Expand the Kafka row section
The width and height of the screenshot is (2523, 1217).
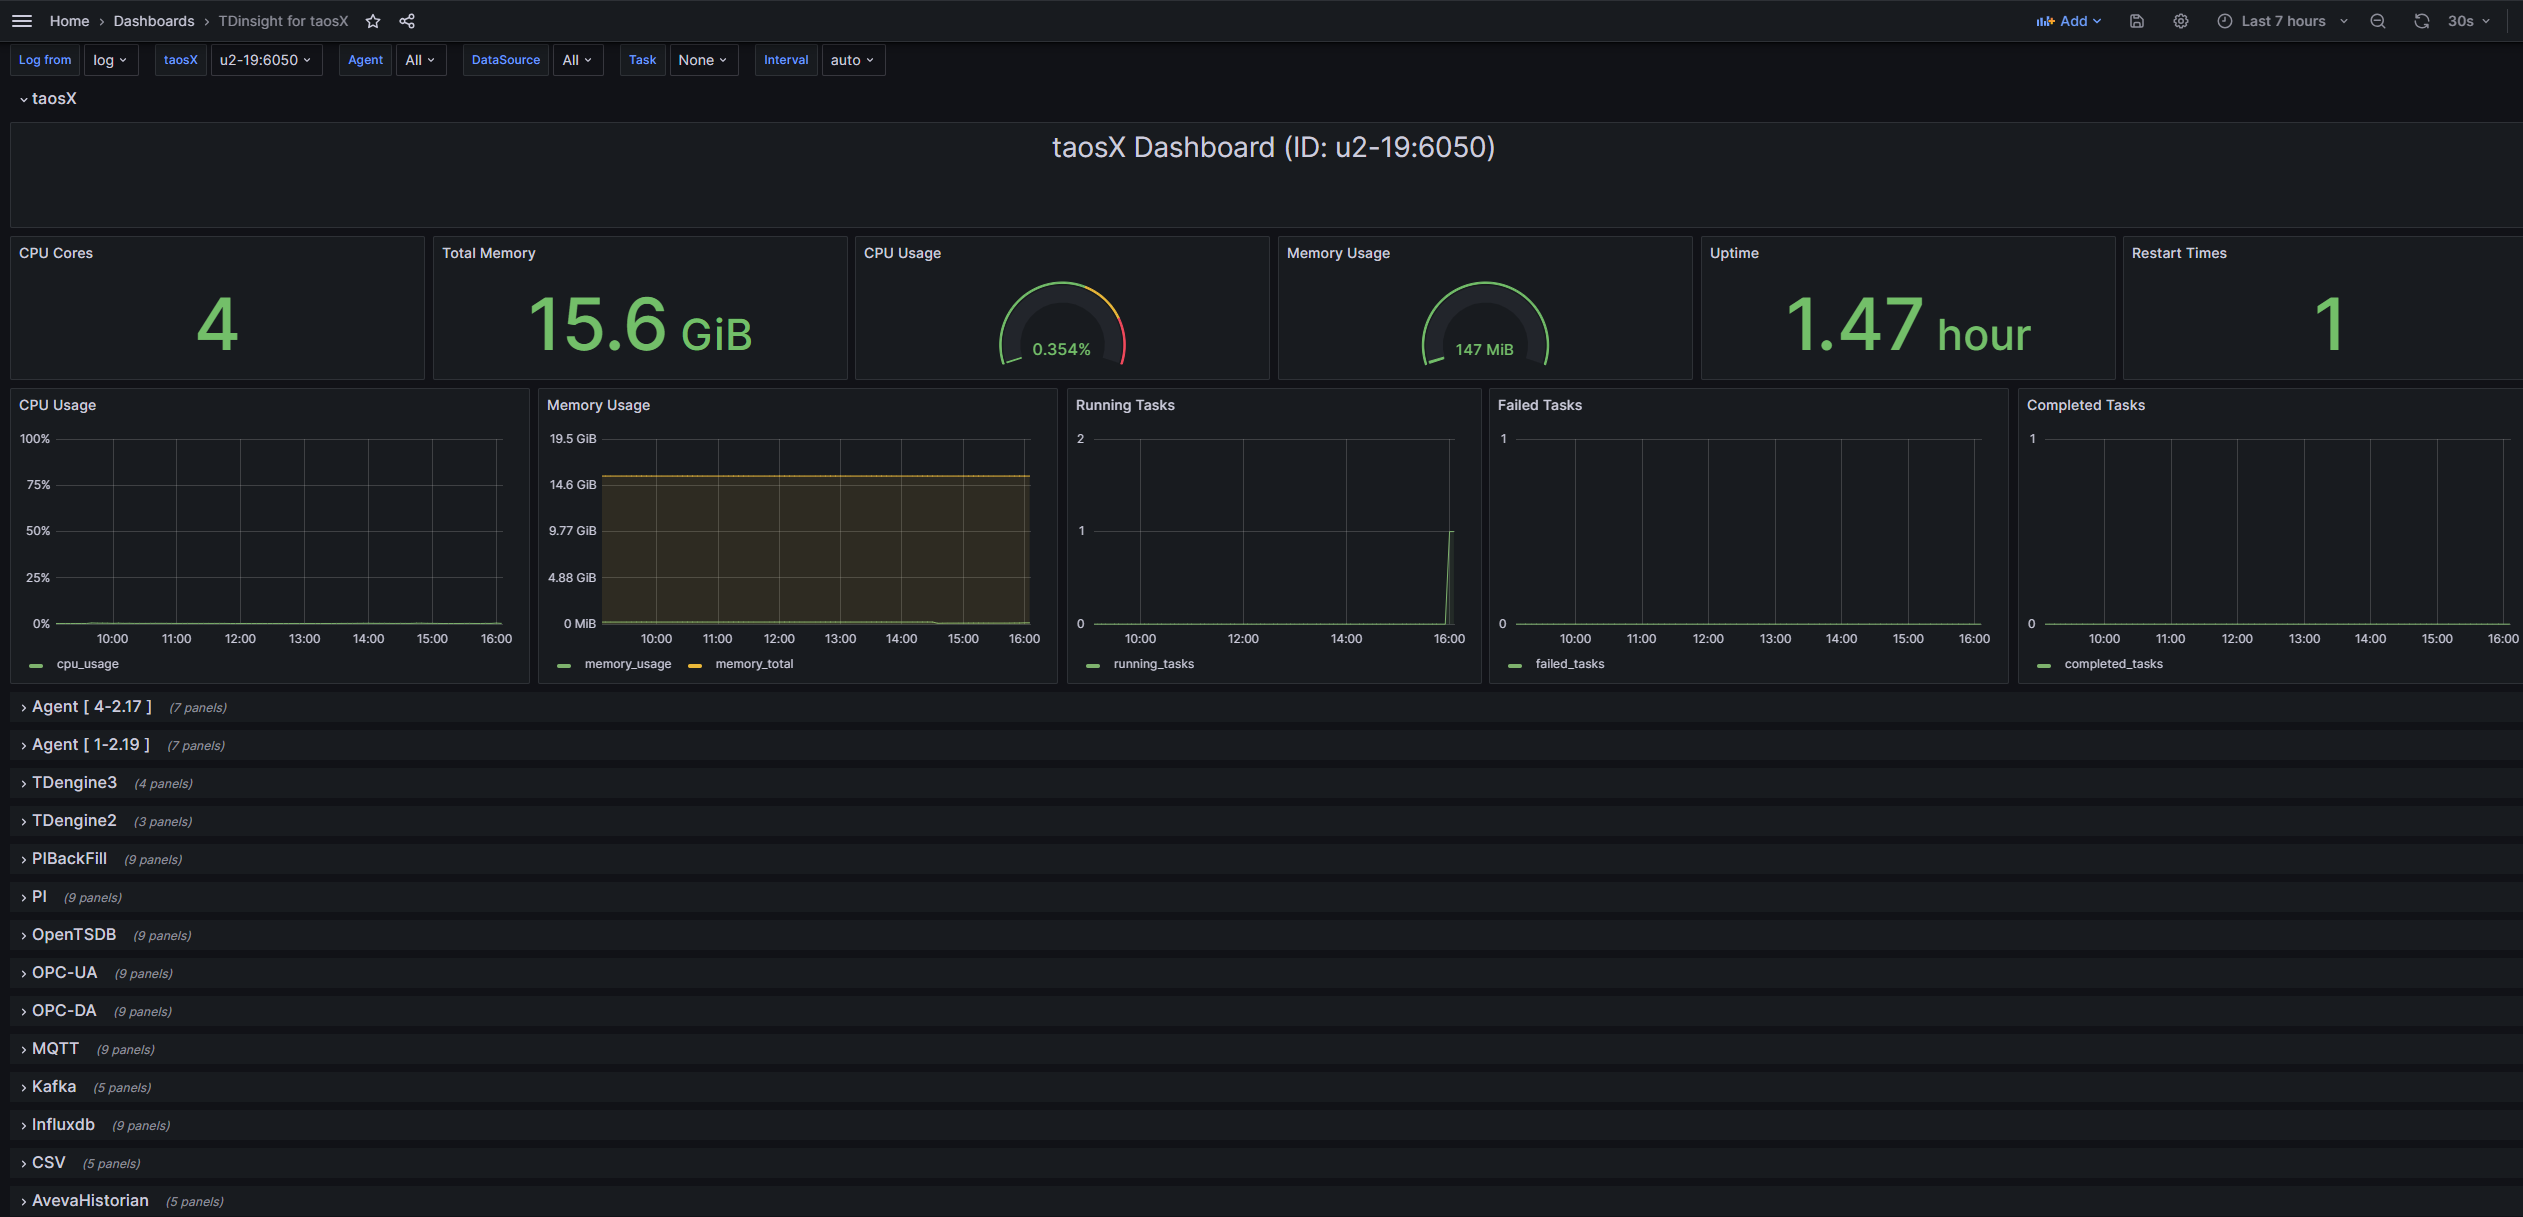(54, 1087)
